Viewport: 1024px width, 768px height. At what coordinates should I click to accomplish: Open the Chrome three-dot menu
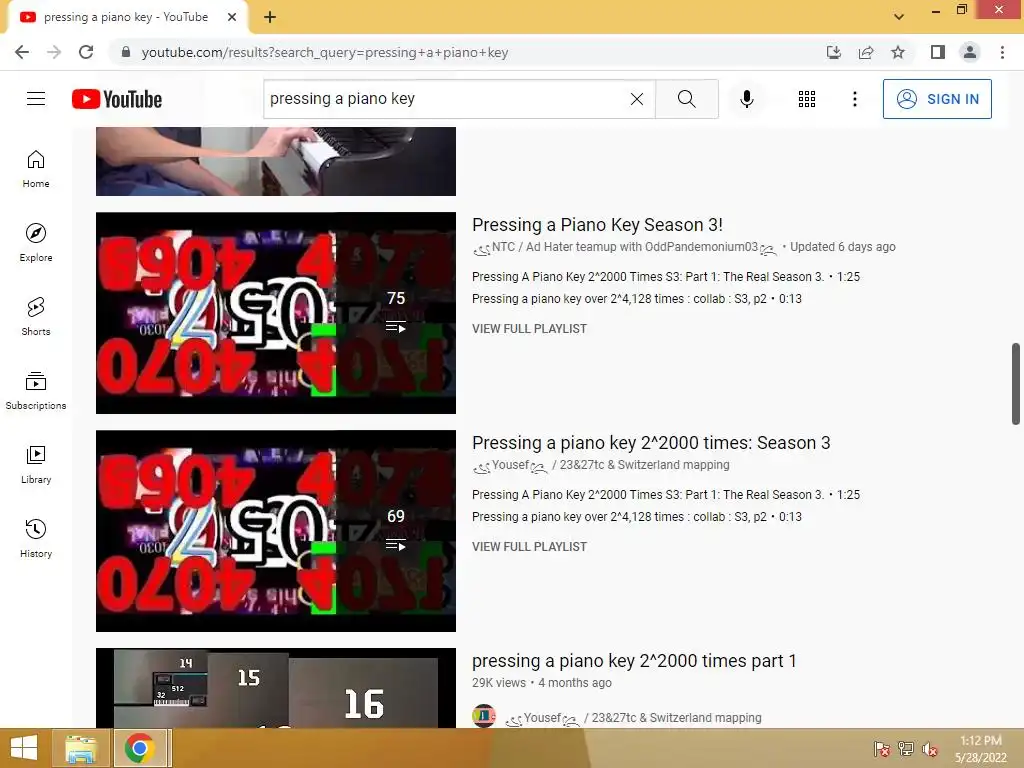(1002, 52)
